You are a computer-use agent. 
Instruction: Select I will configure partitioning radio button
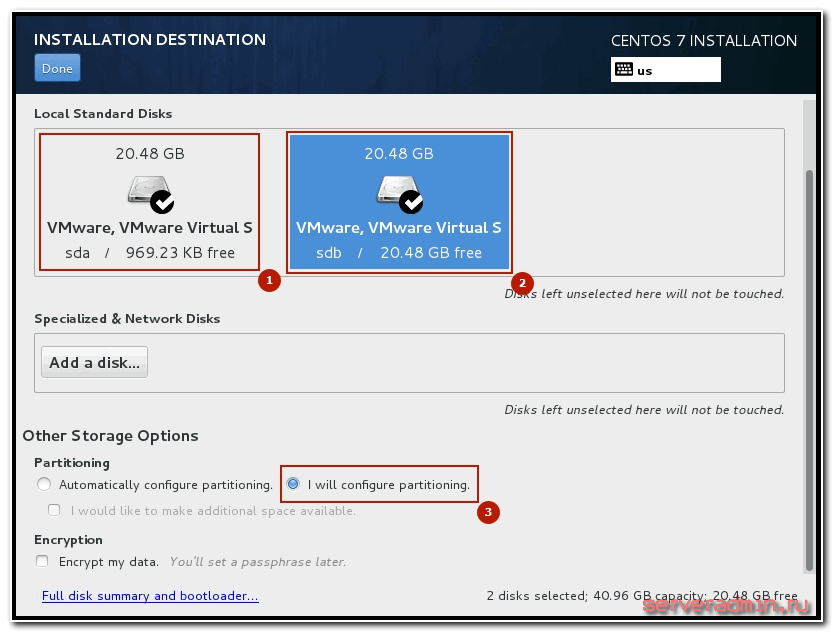(293, 484)
